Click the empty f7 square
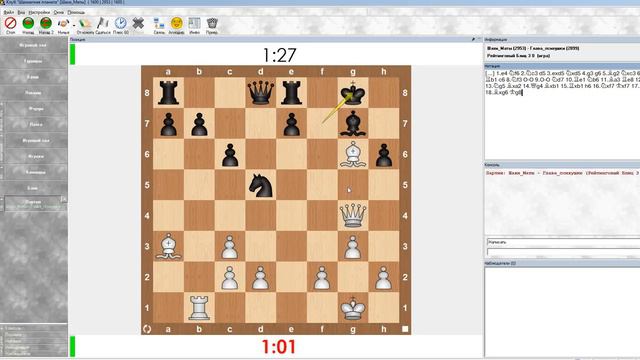640x360 pixels. click(322, 123)
